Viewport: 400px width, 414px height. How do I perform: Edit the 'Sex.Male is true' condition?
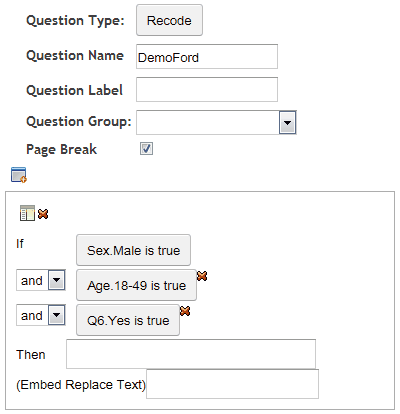click(x=133, y=250)
